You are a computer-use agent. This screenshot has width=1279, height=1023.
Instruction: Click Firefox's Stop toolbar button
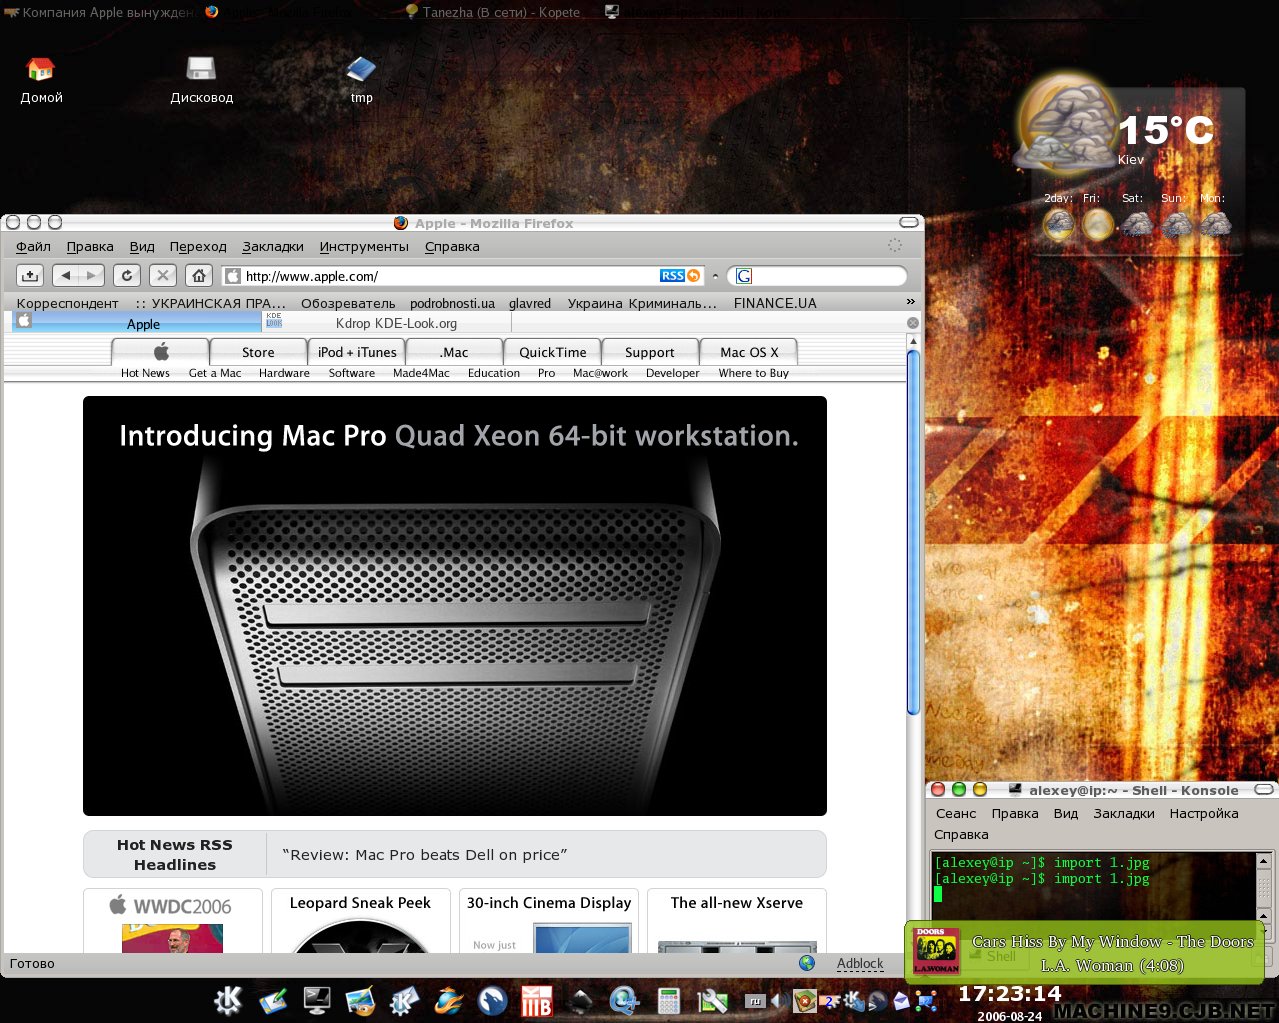click(x=163, y=275)
